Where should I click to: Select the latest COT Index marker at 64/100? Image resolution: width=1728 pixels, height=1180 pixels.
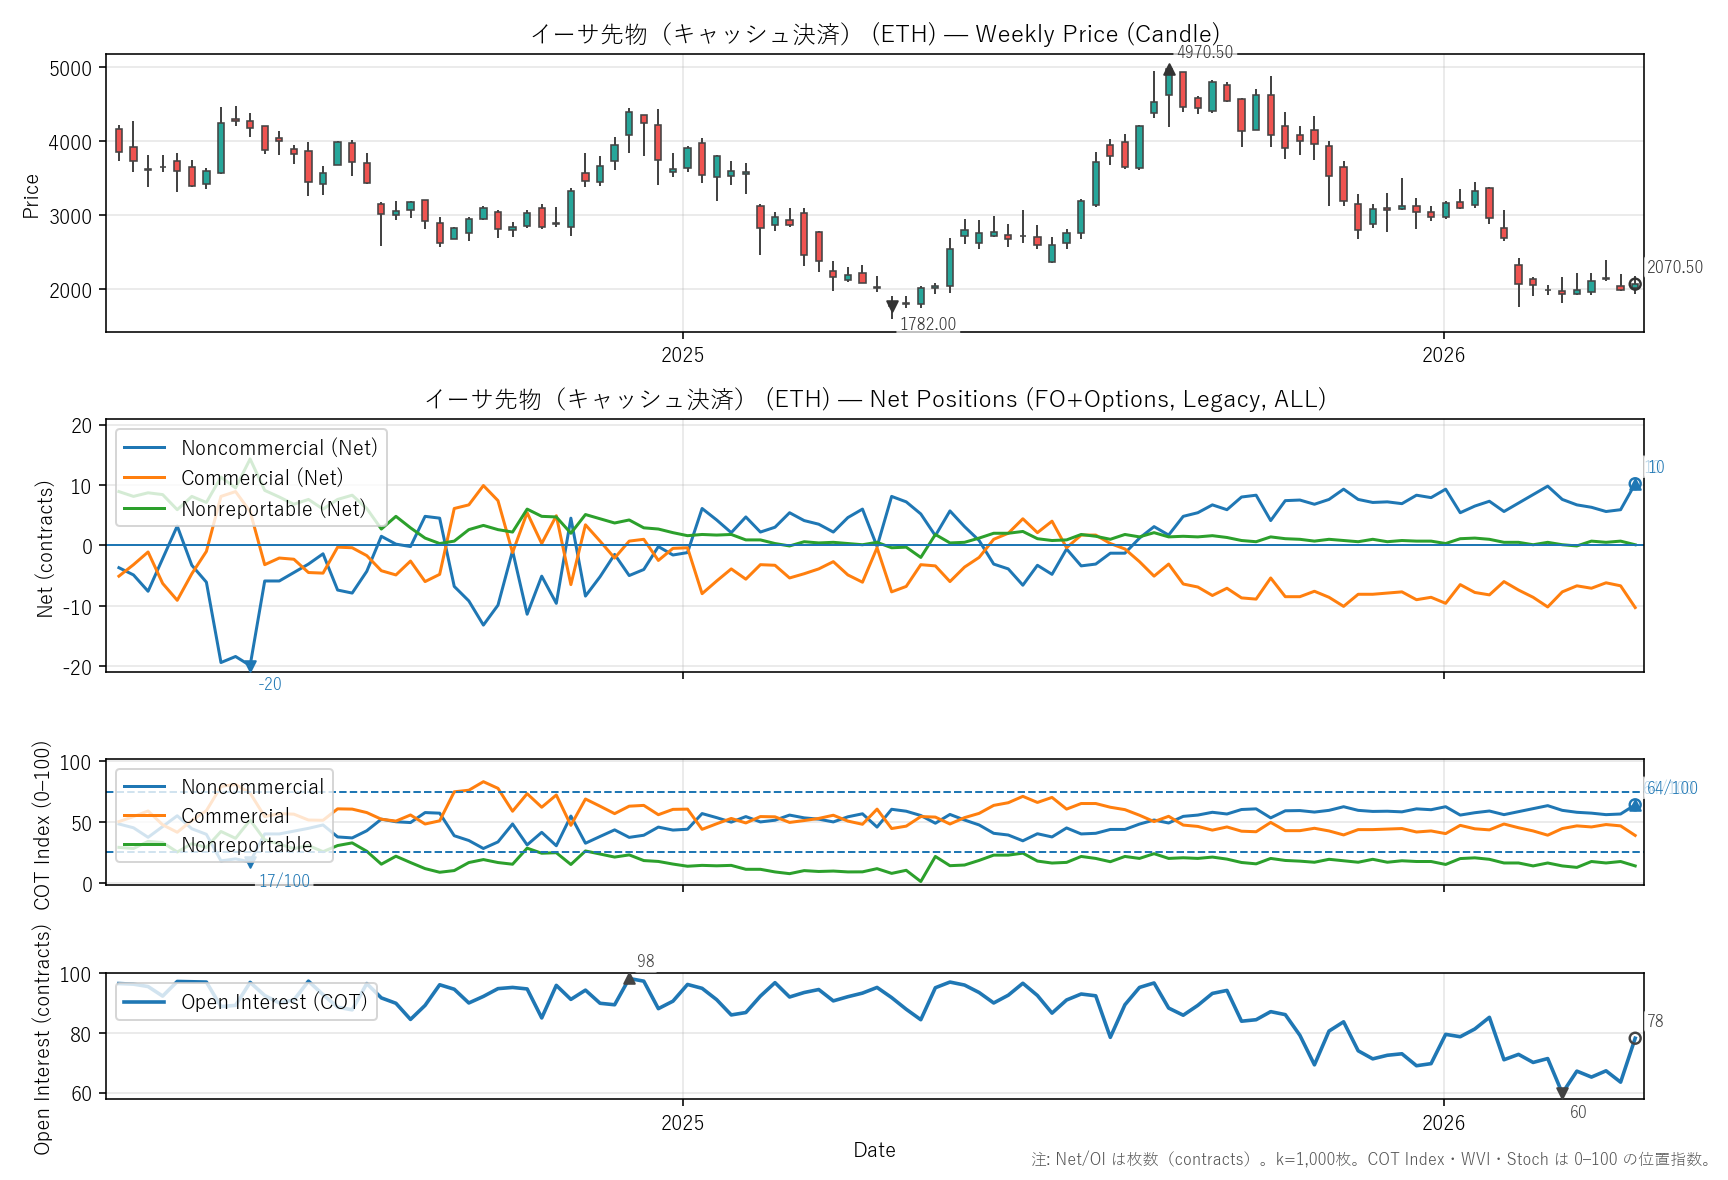click(x=1635, y=805)
